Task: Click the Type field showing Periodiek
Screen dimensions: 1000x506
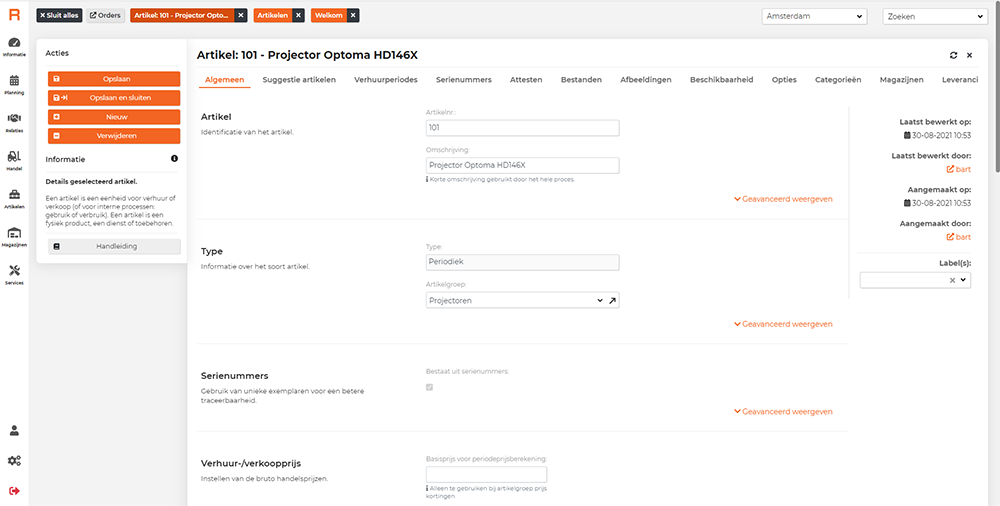Action: pos(522,262)
